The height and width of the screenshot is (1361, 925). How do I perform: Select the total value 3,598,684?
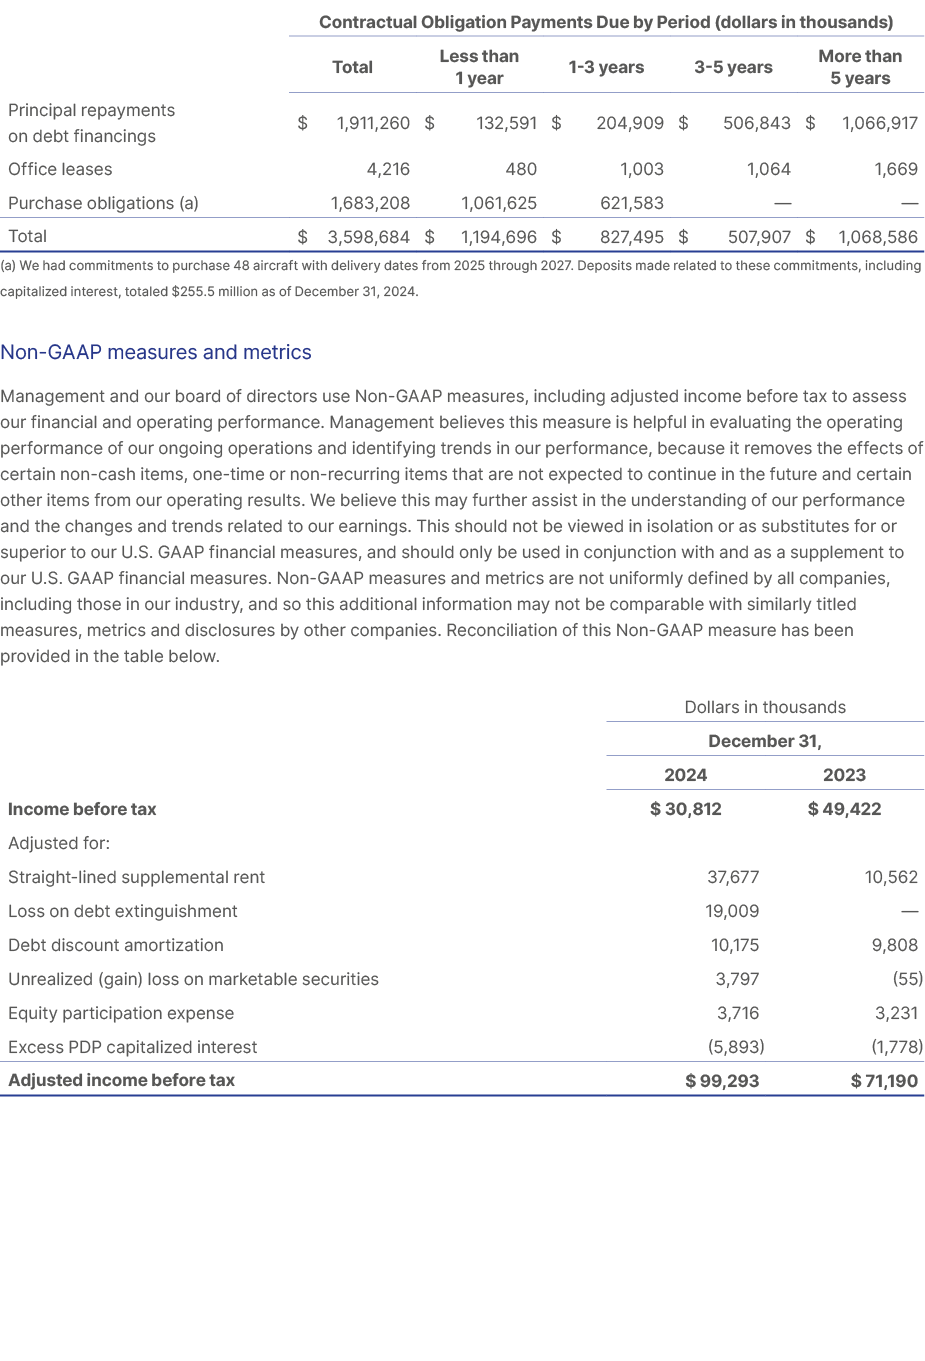click(x=370, y=237)
